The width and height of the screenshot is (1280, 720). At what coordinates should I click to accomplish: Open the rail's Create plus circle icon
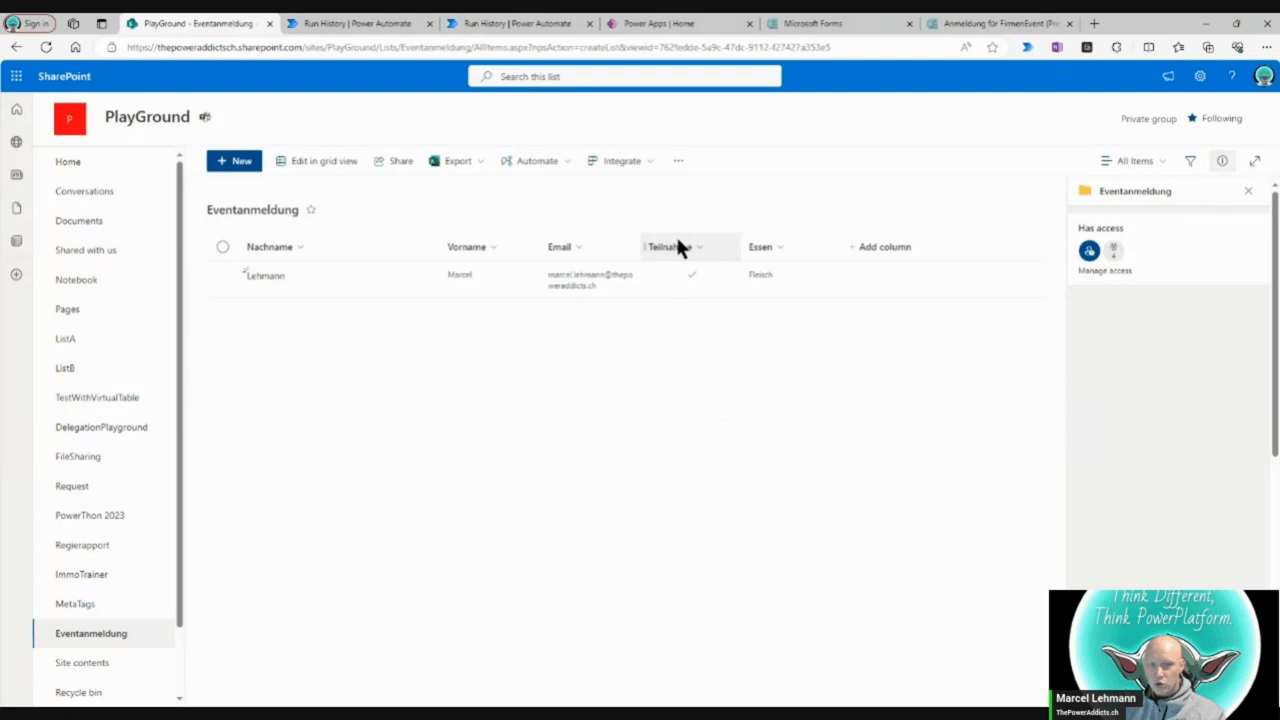16,274
